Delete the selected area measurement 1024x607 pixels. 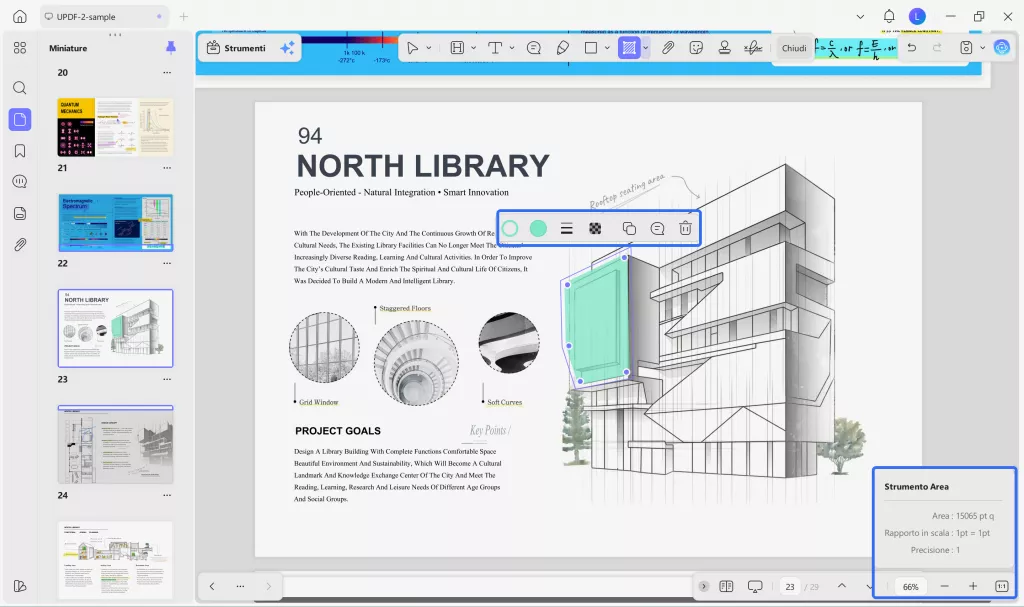tap(685, 228)
